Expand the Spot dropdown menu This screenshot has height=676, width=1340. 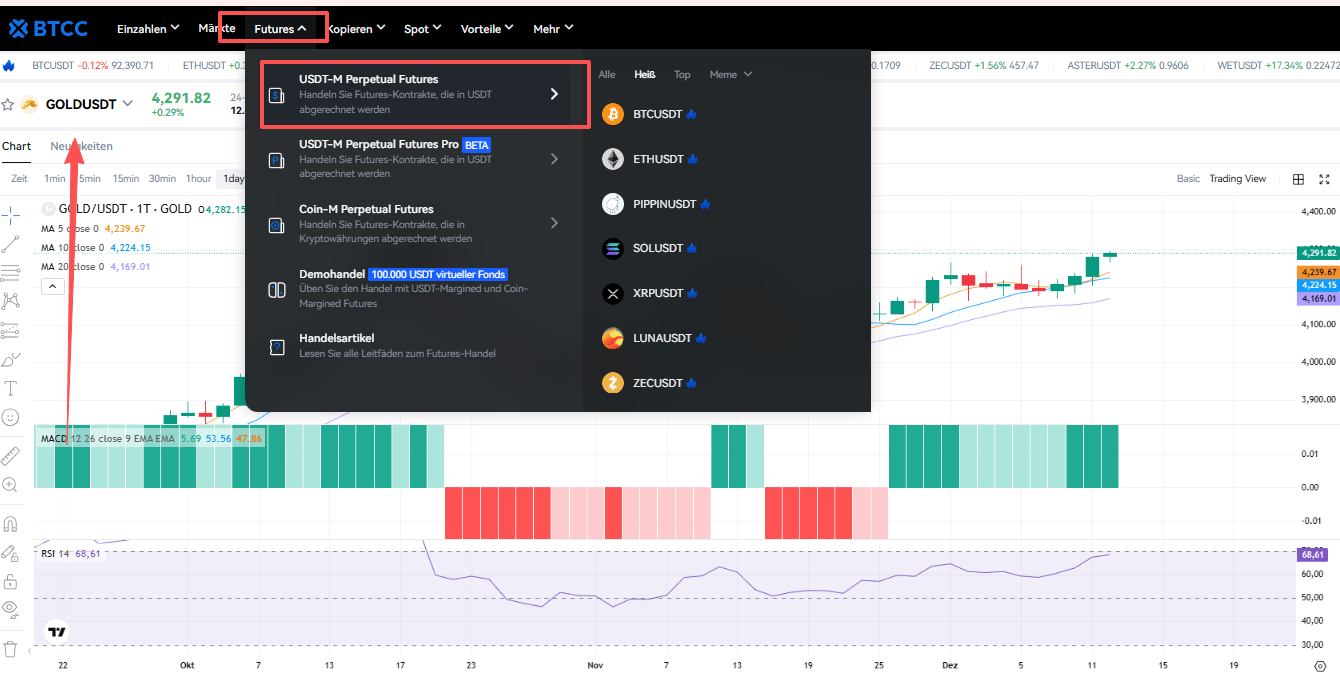[x=423, y=29]
